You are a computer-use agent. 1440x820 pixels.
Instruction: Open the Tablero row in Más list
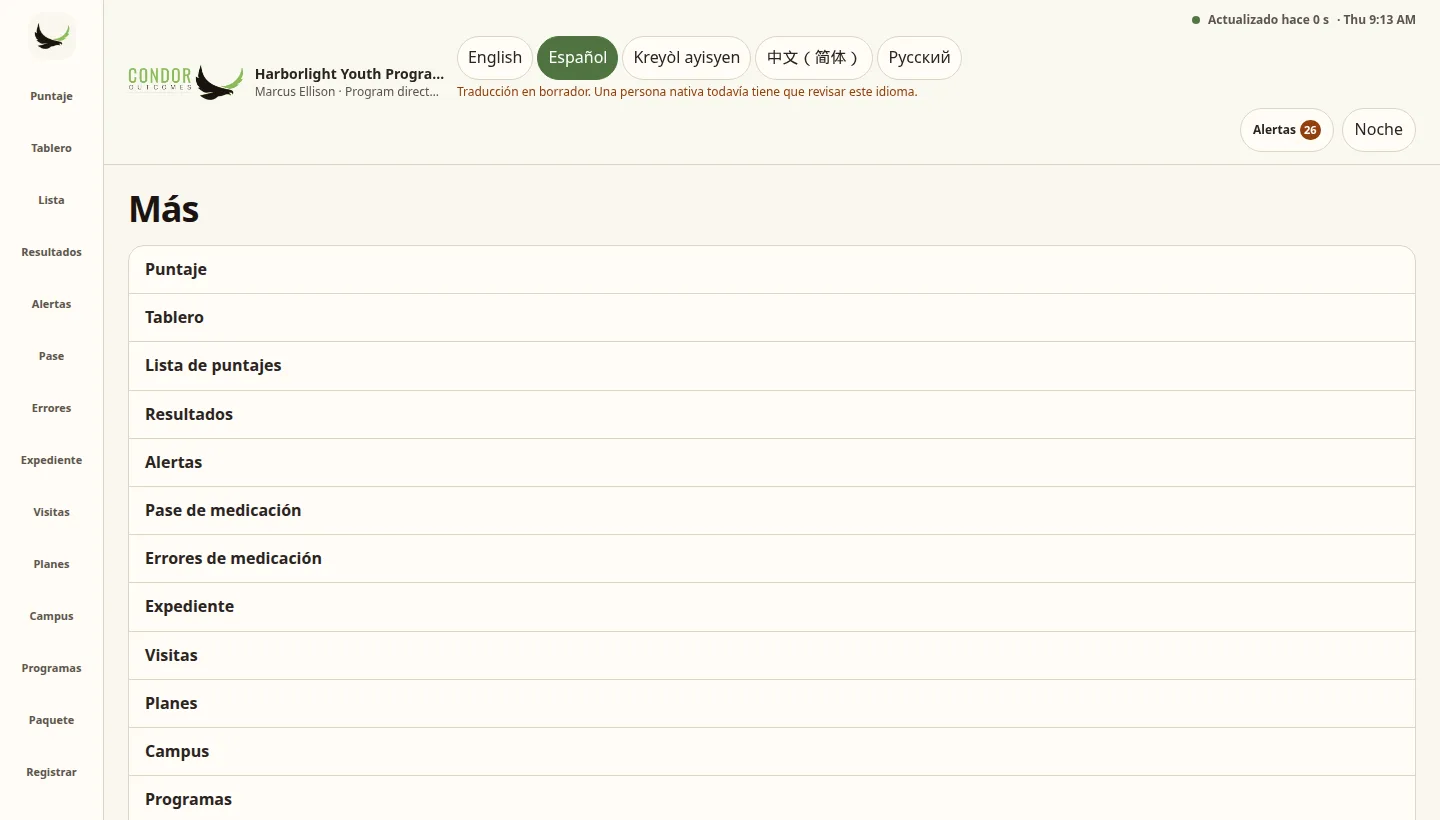tap(772, 318)
